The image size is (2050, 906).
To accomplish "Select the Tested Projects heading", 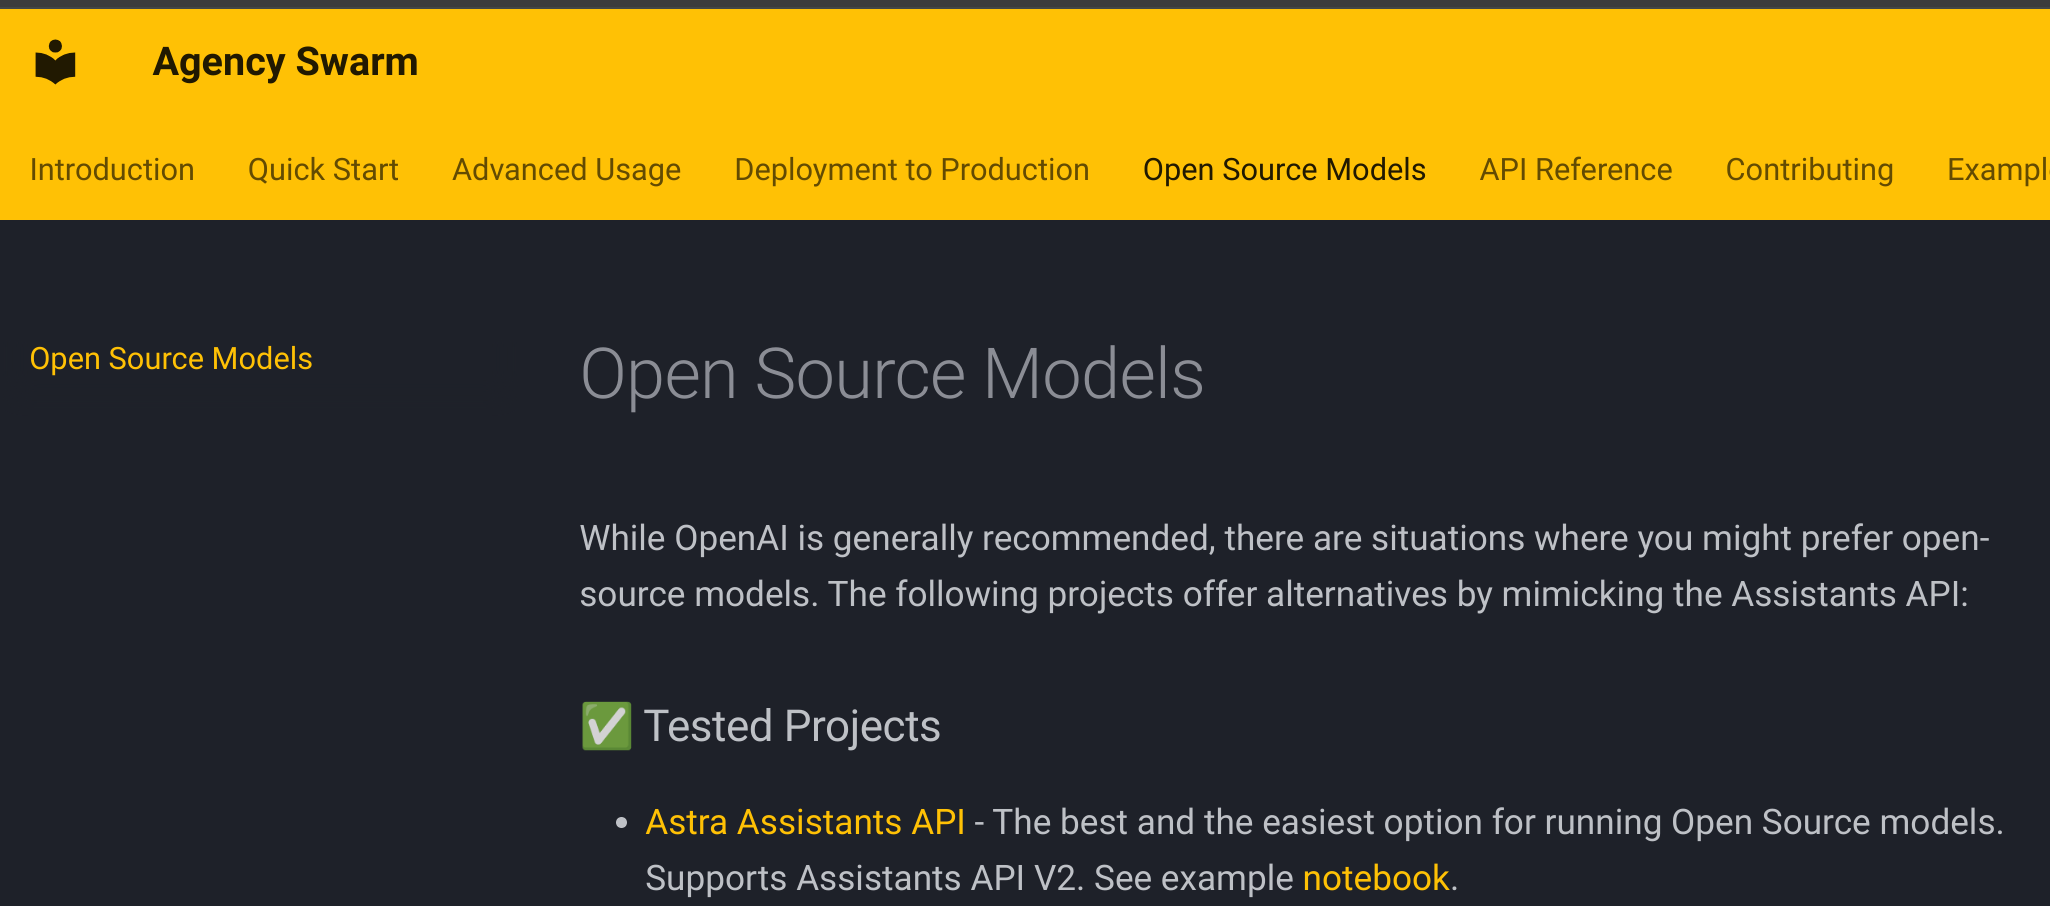I will click(x=791, y=726).
